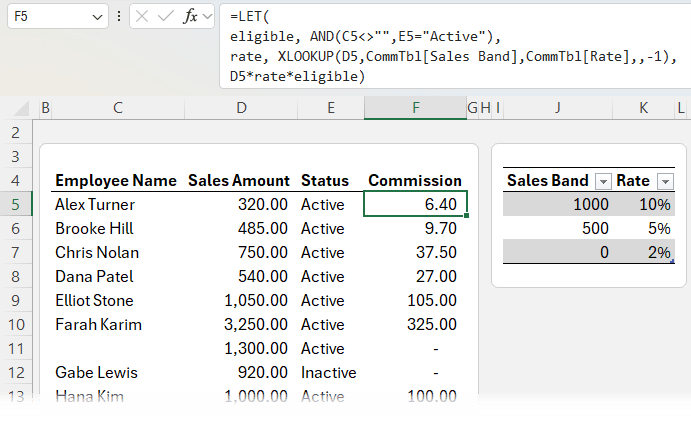Click the 1000 sales band cell
The width and height of the screenshot is (691, 422).
coord(558,204)
